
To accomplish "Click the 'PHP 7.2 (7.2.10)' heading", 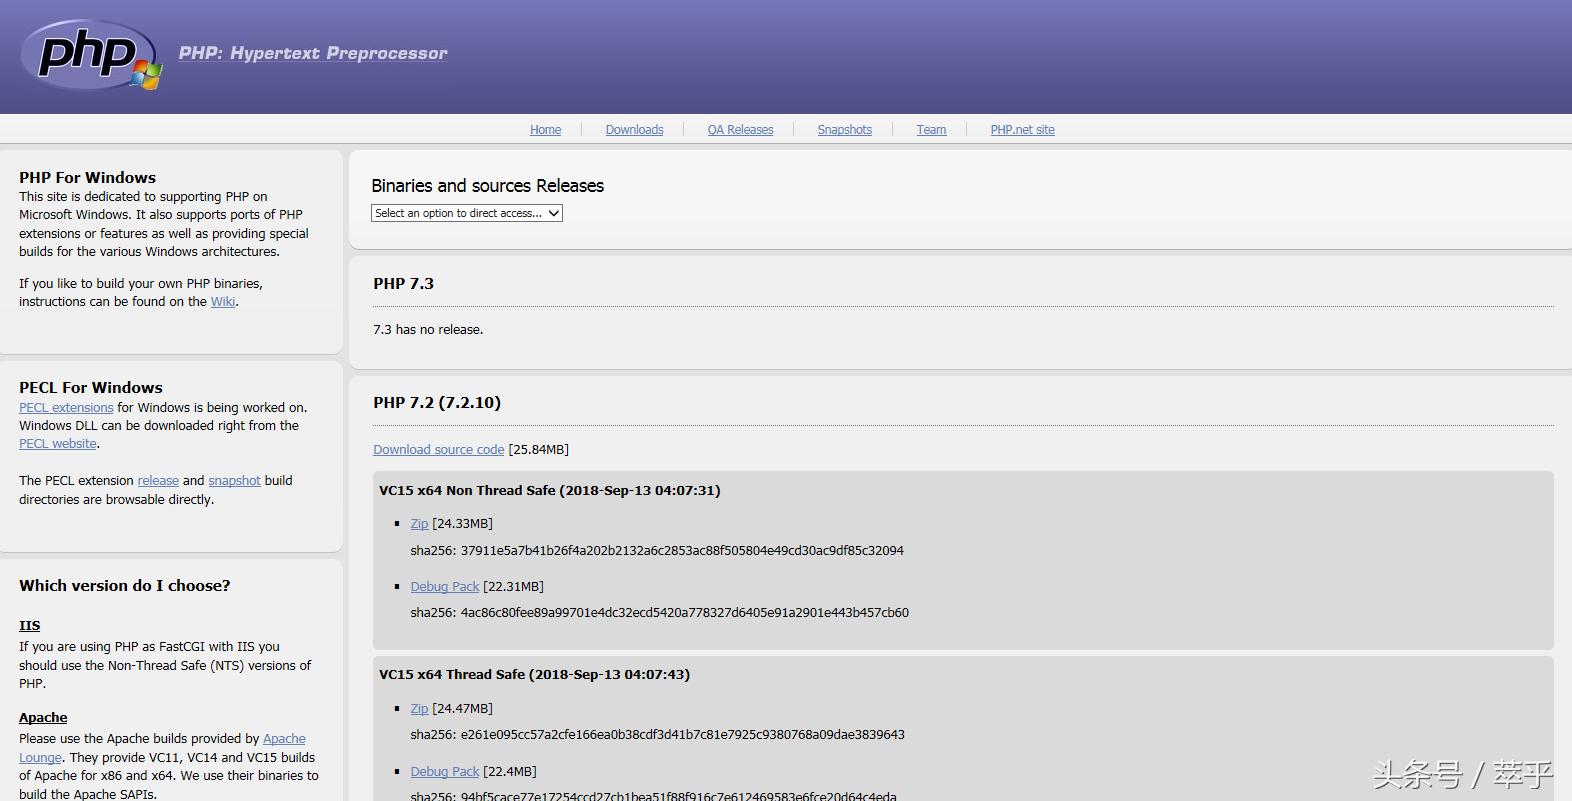I will (x=437, y=403).
